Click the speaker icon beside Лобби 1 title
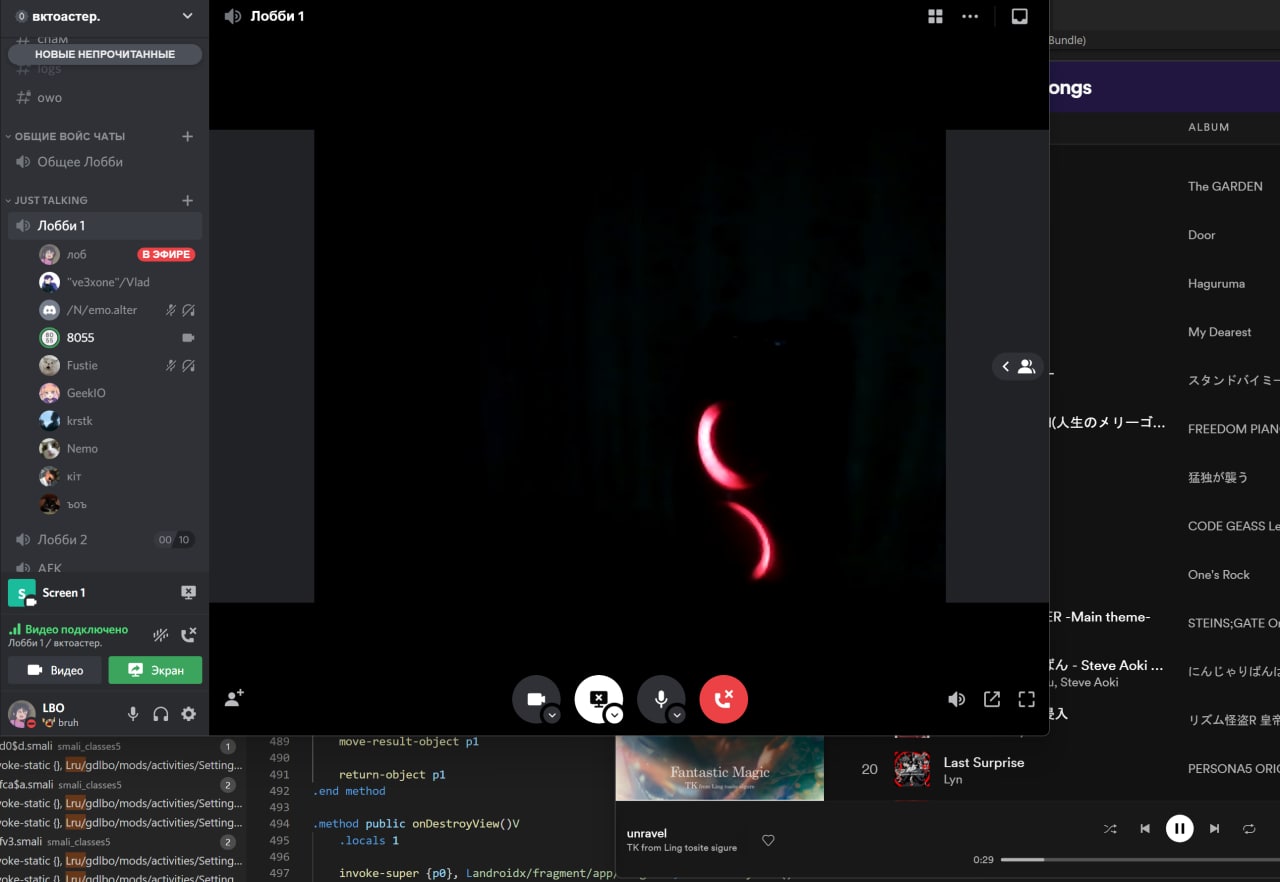 click(x=233, y=16)
